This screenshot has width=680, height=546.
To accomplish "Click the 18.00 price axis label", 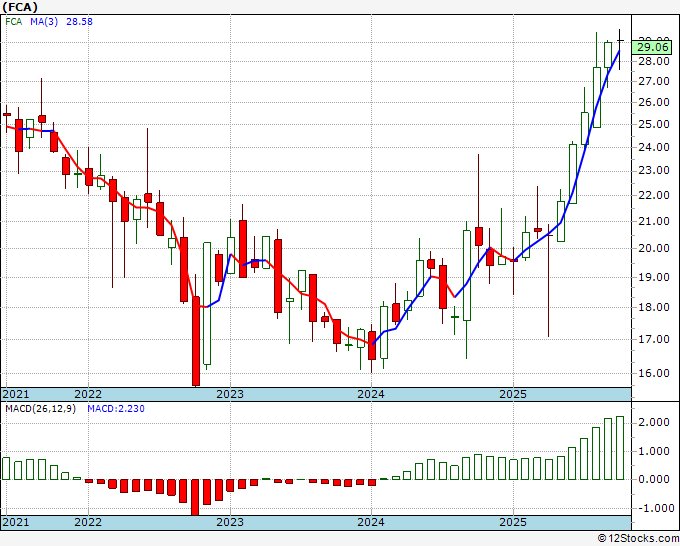I will 653,307.
